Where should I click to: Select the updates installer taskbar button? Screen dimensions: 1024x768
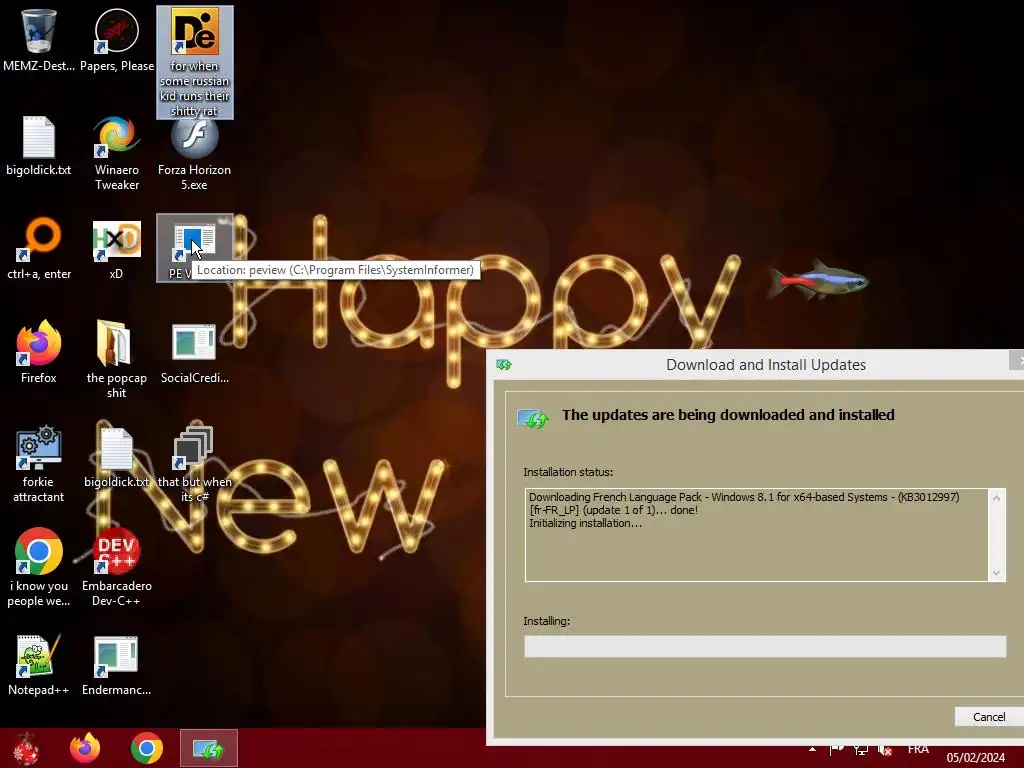coord(209,748)
